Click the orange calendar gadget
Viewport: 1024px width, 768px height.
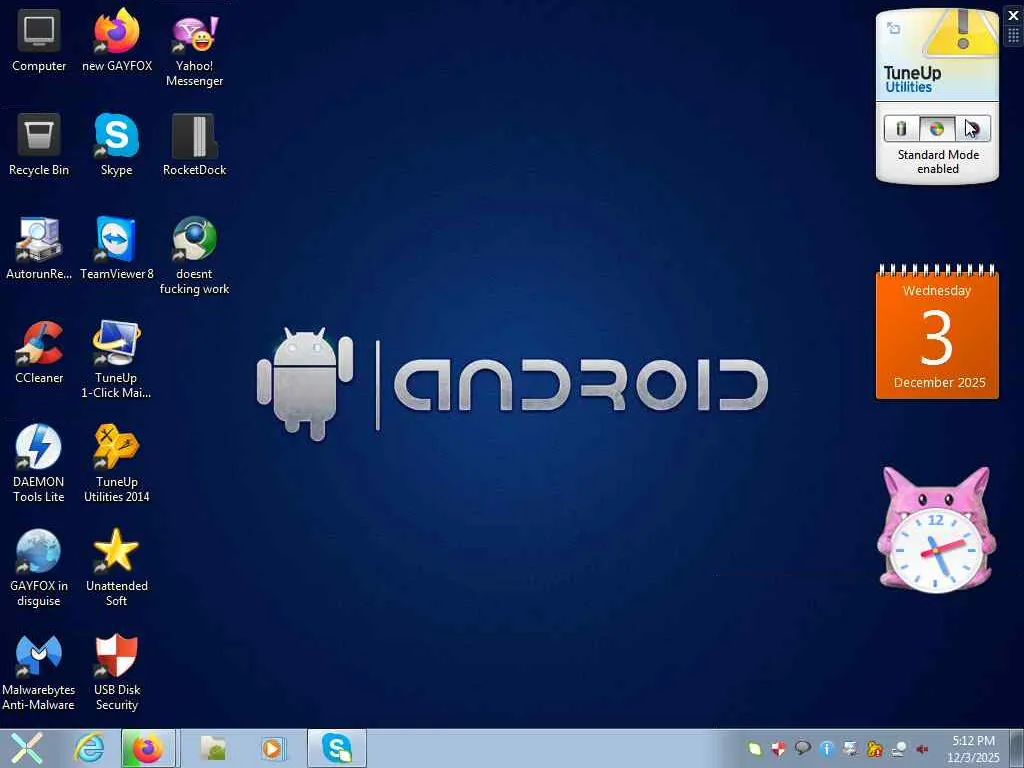pyautogui.click(x=937, y=332)
